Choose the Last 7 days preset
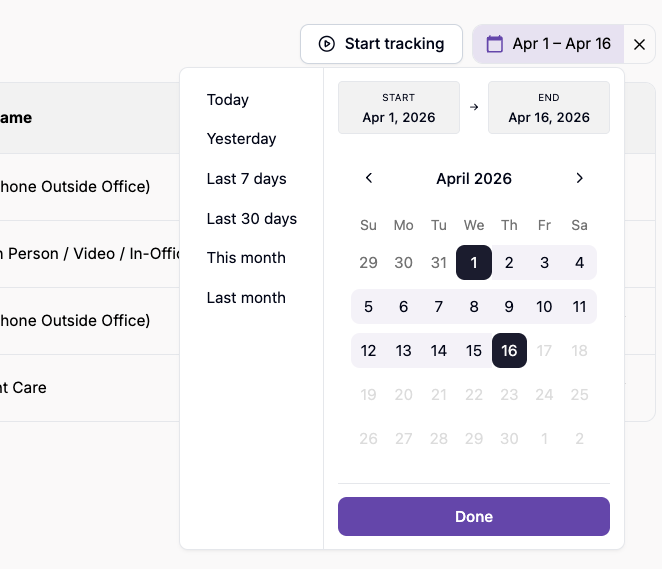Image resolution: width=662 pixels, height=569 pixels. (x=246, y=179)
